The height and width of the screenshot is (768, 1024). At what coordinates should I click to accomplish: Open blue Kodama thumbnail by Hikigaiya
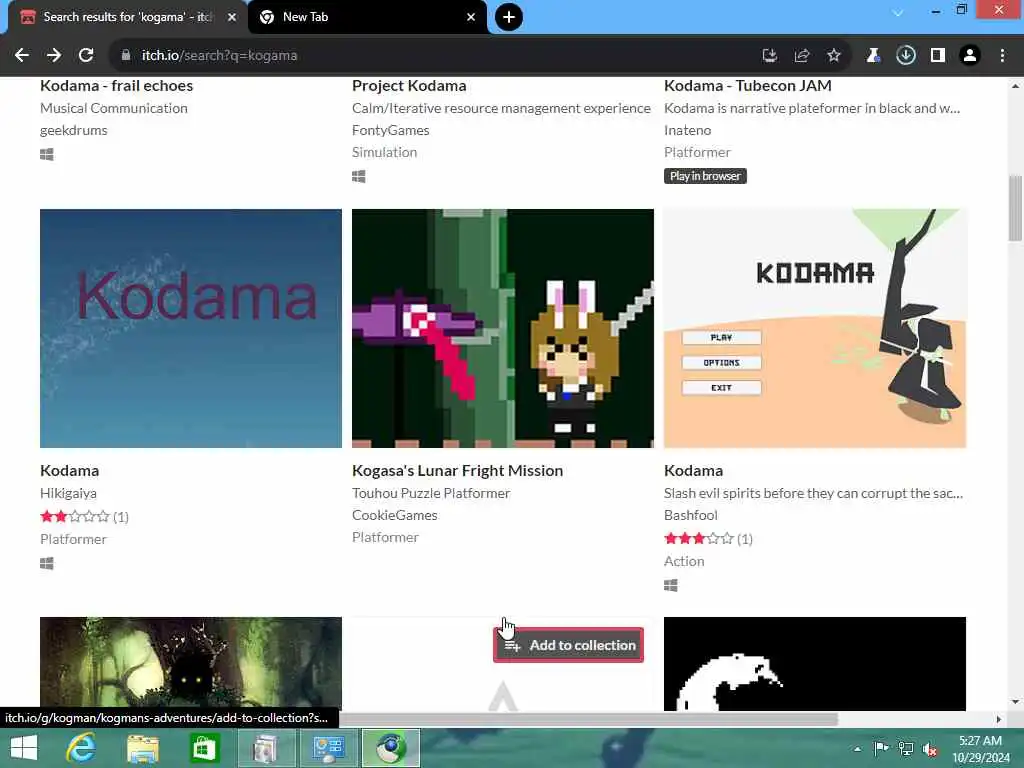(191, 328)
